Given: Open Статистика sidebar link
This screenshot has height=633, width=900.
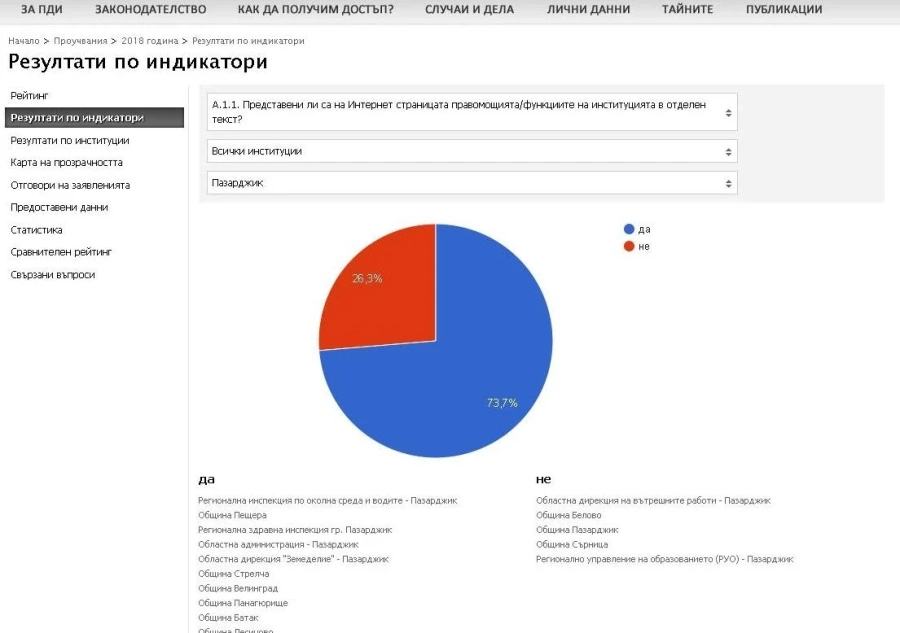Looking at the screenshot, I should (x=36, y=230).
